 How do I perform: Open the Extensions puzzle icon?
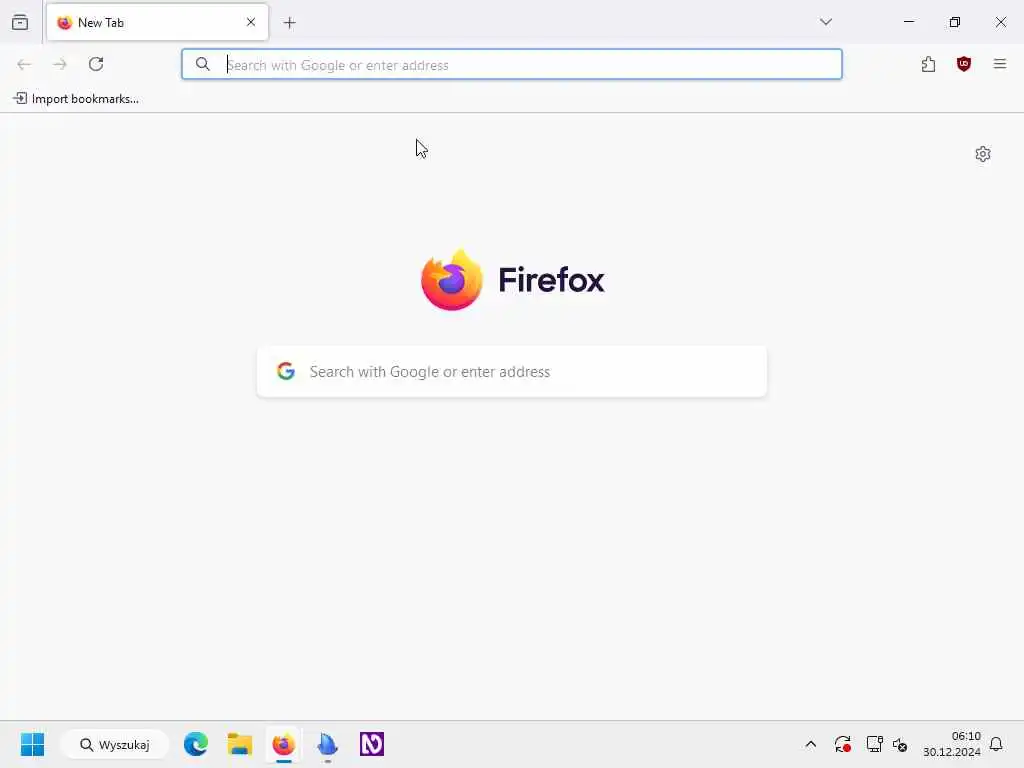(928, 64)
